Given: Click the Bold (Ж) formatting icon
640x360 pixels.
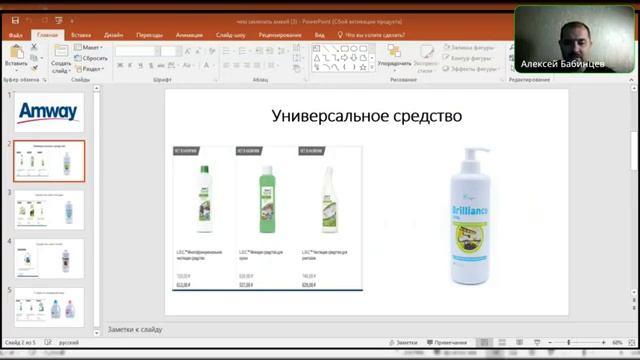Looking at the screenshot, I should tap(120, 65).
